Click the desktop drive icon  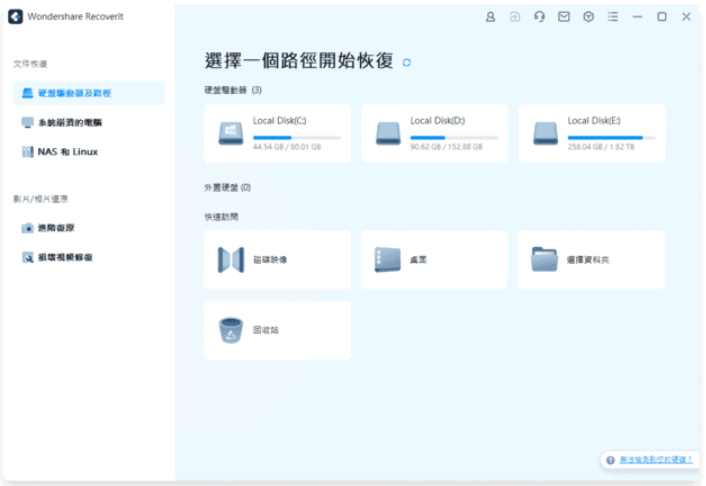click(388, 259)
